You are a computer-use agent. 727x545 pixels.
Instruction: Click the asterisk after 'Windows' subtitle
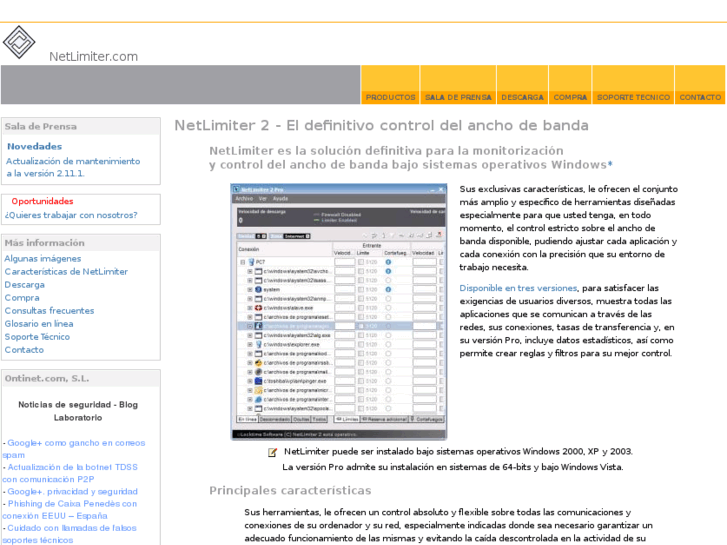(x=610, y=163)
